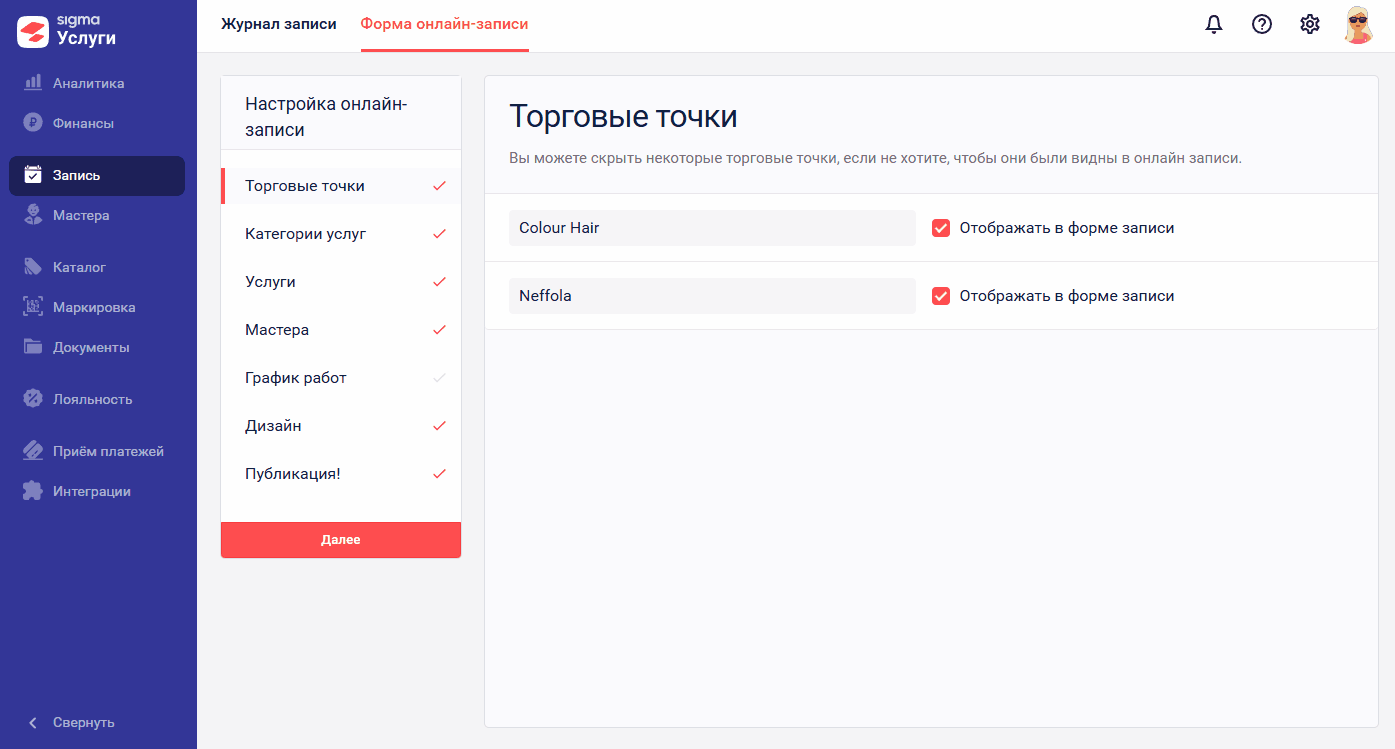Open Аналитика in the sidebar
The image size is (1395, 749).
coord(97,83)
